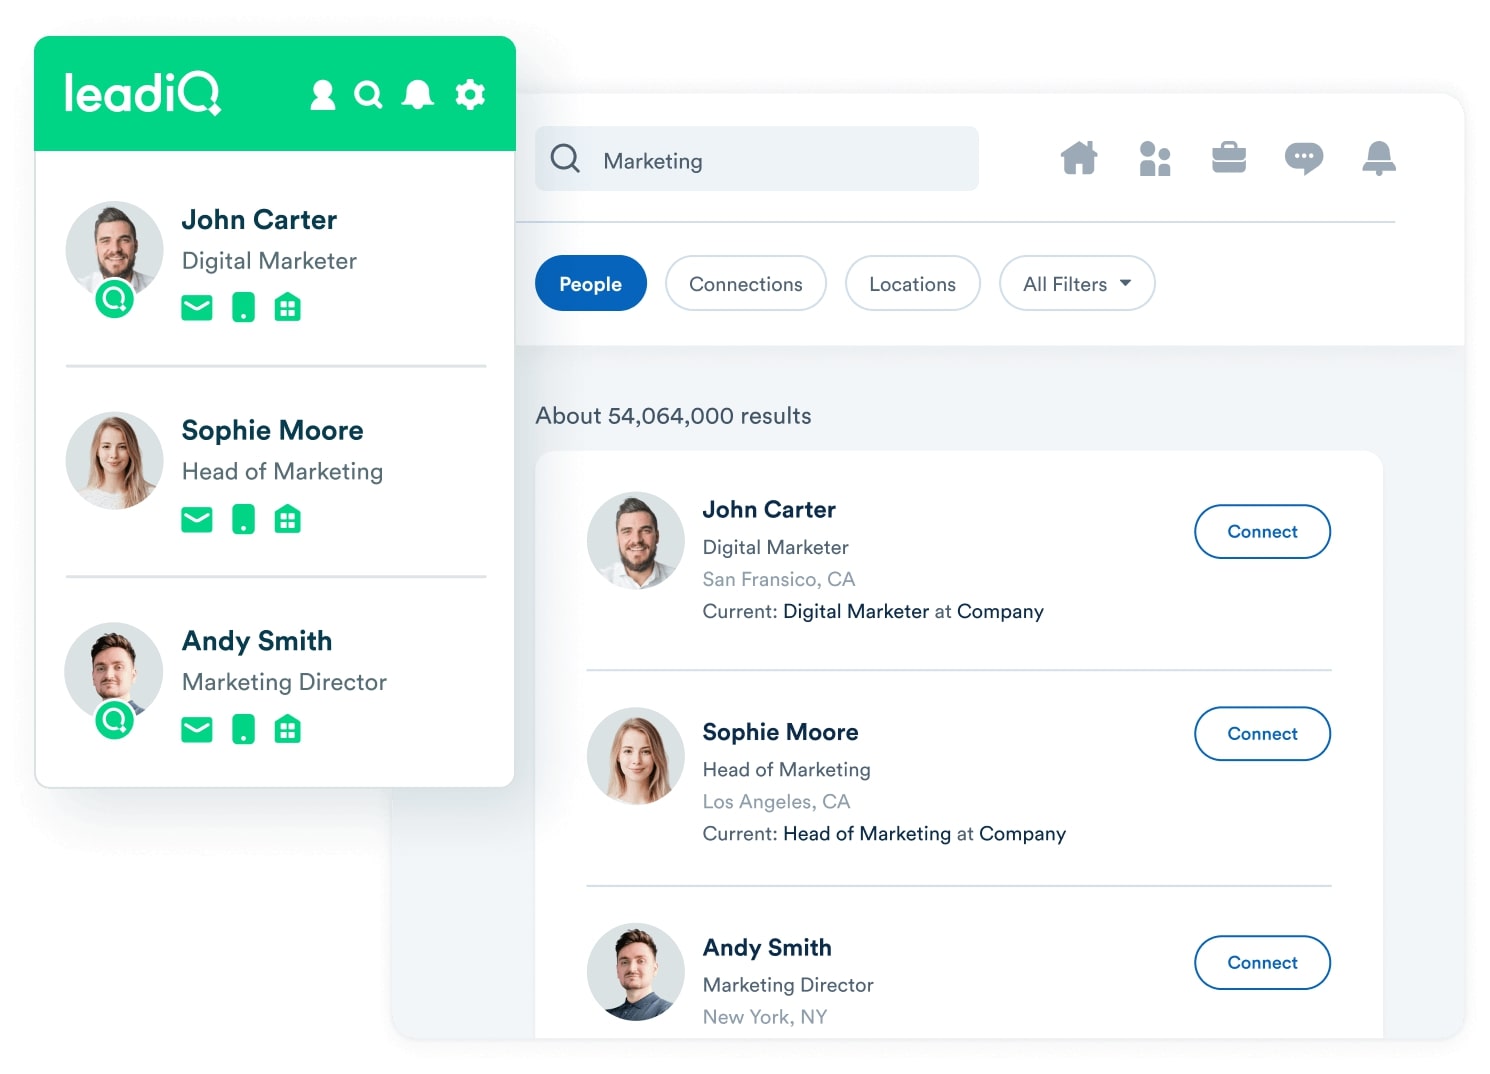The height and width of the screenshot is (1074, 1490).
Task: Open the messaging chat bubble icon
Action: pyautogui.click(x=1304, y=159)
